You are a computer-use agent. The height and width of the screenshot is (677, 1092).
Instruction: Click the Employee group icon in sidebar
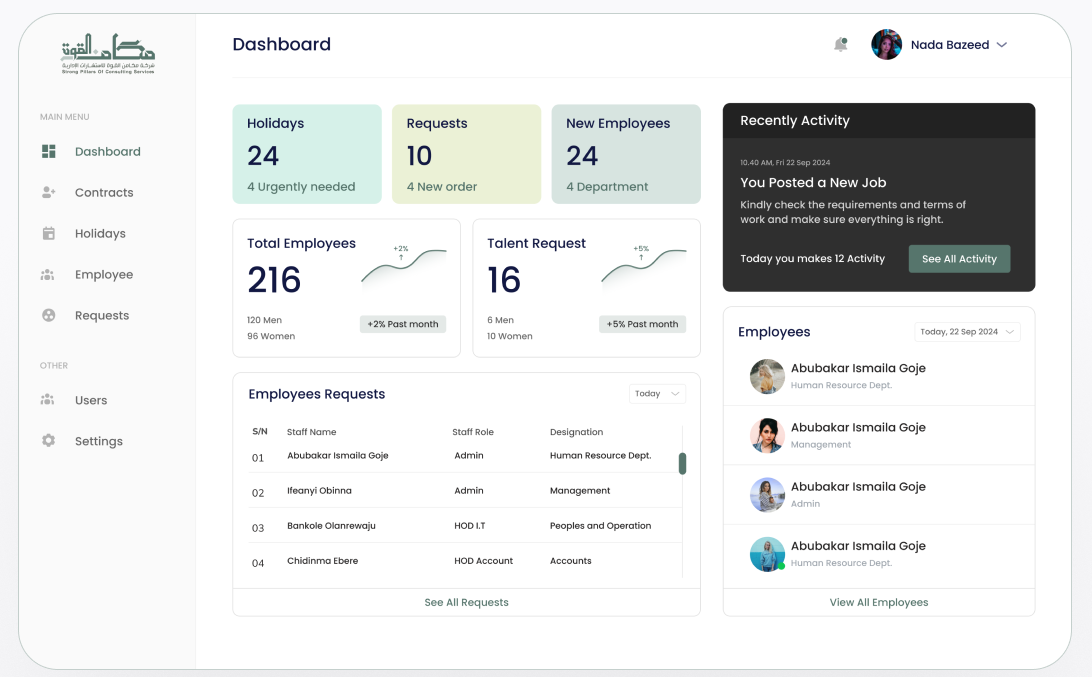click(x=48, y=275)
